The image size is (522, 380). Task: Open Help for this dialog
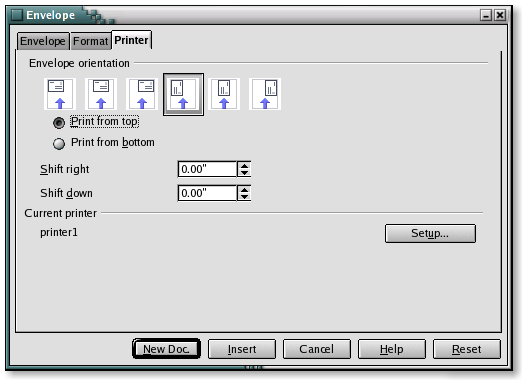tap(392, 349)
